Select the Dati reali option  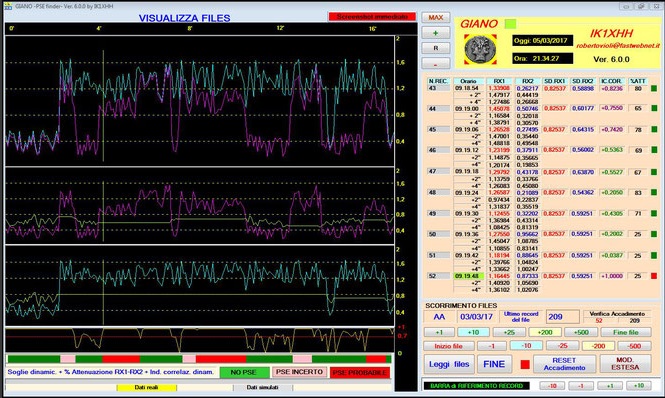coord(146,387)
